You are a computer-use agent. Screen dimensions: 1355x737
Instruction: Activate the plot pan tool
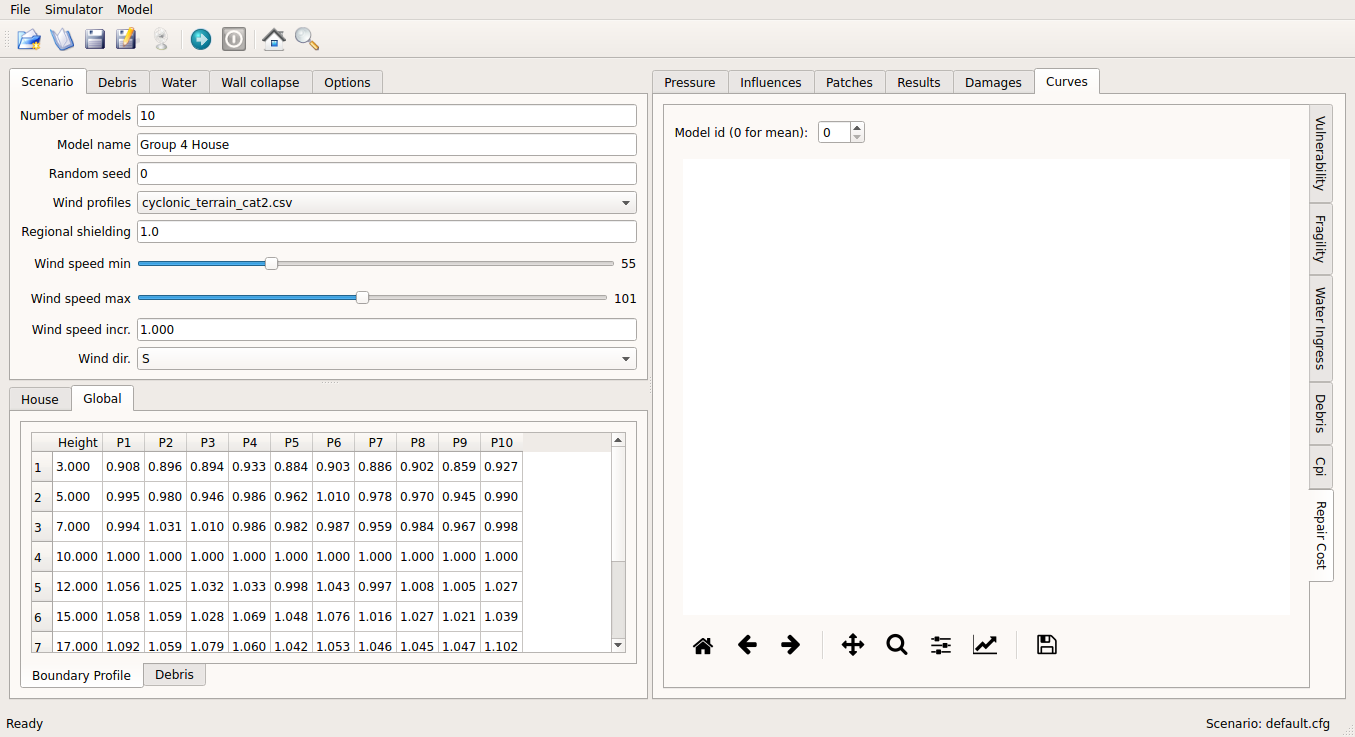pyautogui.click(x=853, y=645)
